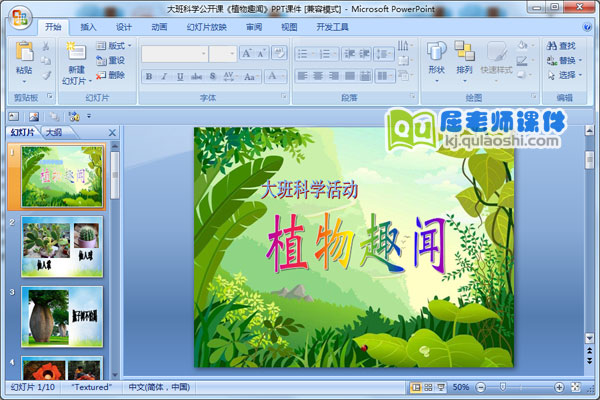The height and width of the screenshot is (400, 600).
Task: Toggle Underline formatting
Action: pos(180,77)
